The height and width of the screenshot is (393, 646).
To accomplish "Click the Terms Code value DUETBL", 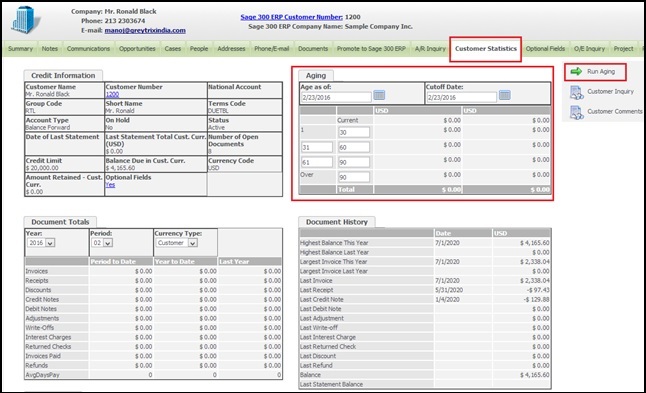I will pyautogui.click(x=218, y=110).
